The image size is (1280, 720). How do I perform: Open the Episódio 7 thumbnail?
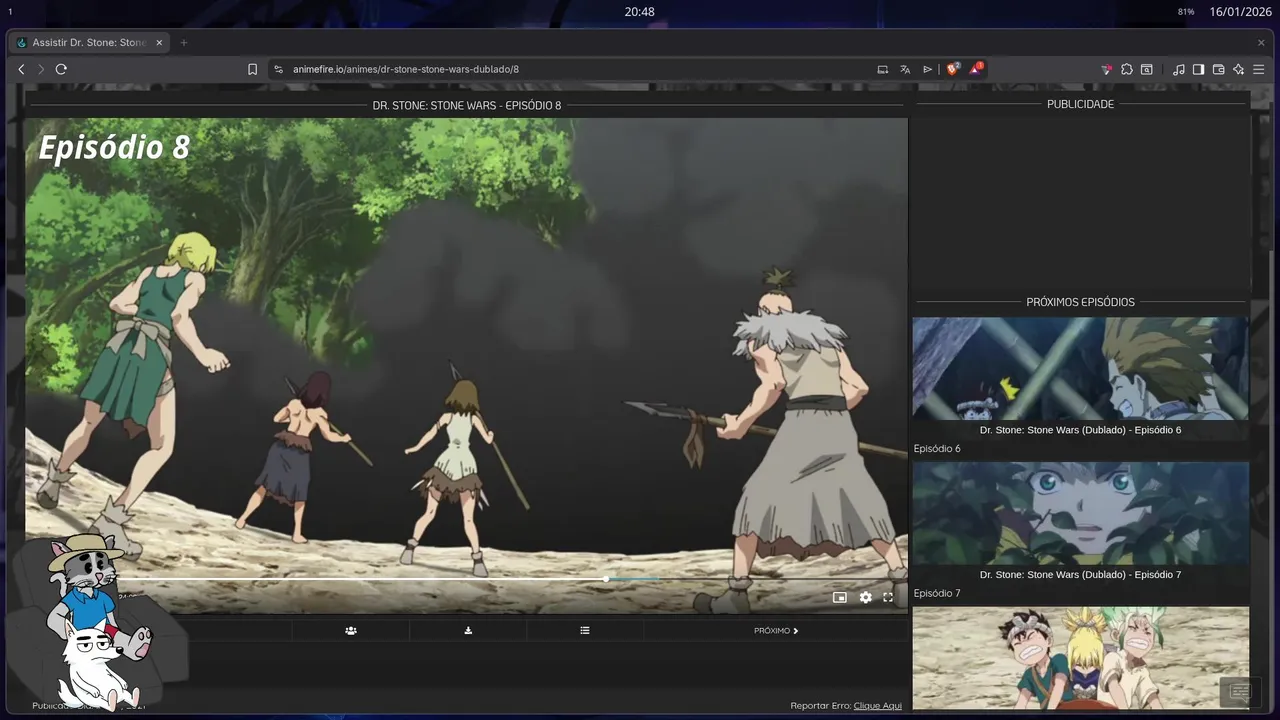pos(1080,513)
